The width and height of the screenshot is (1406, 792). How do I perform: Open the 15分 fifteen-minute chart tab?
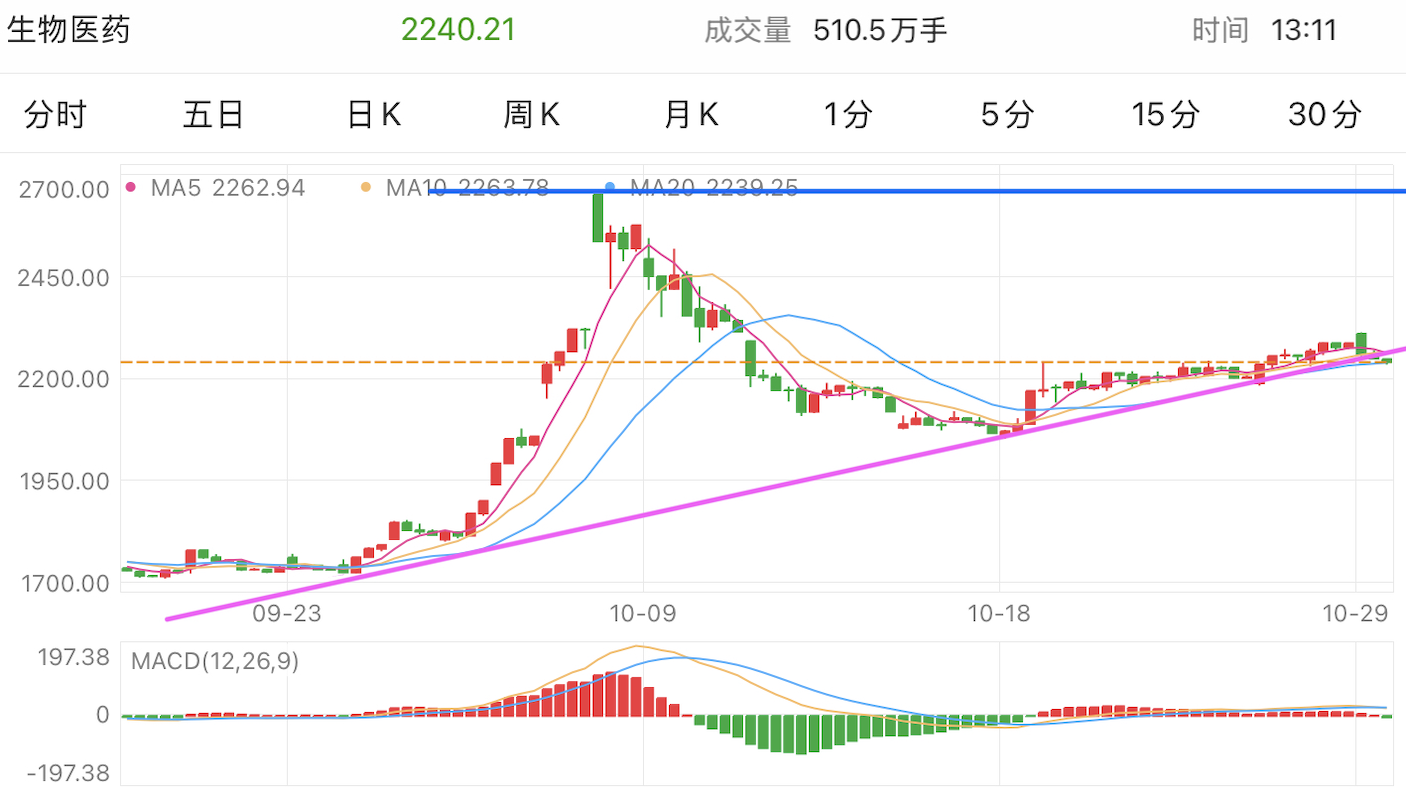pos(1165,115)
